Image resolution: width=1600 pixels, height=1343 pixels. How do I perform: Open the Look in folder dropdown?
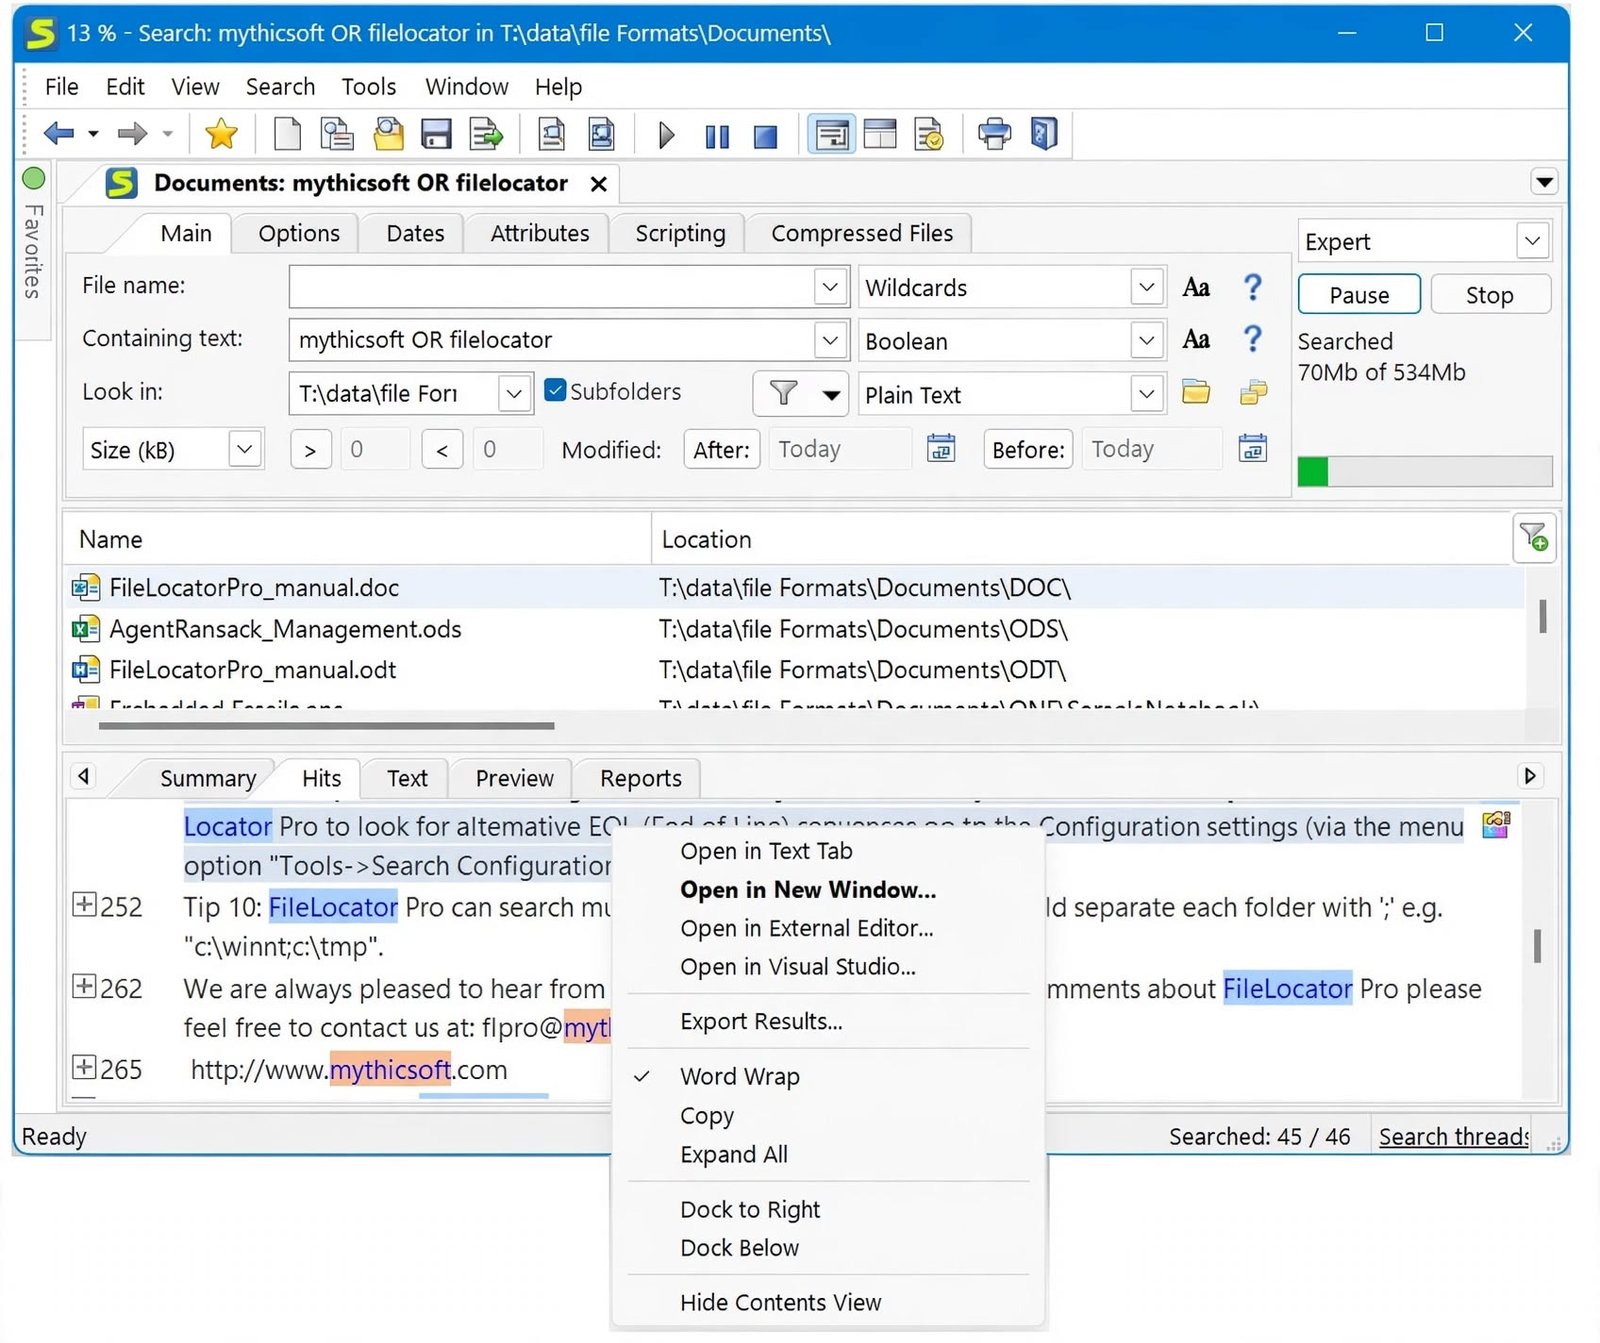click(x=514, y=393)
